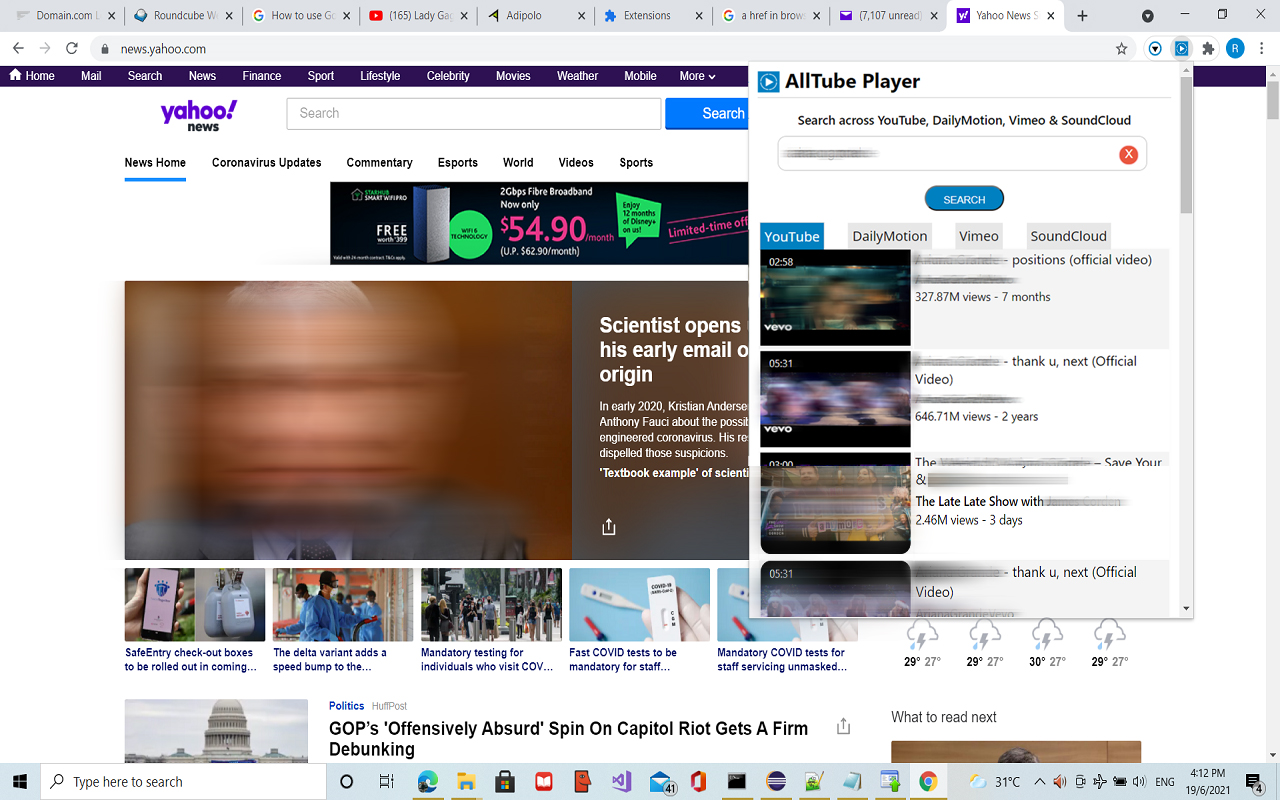Open Chrome's three-dot menu
The height and width of the screenshot is (800, 1280).
click(x=1262, y=47)
